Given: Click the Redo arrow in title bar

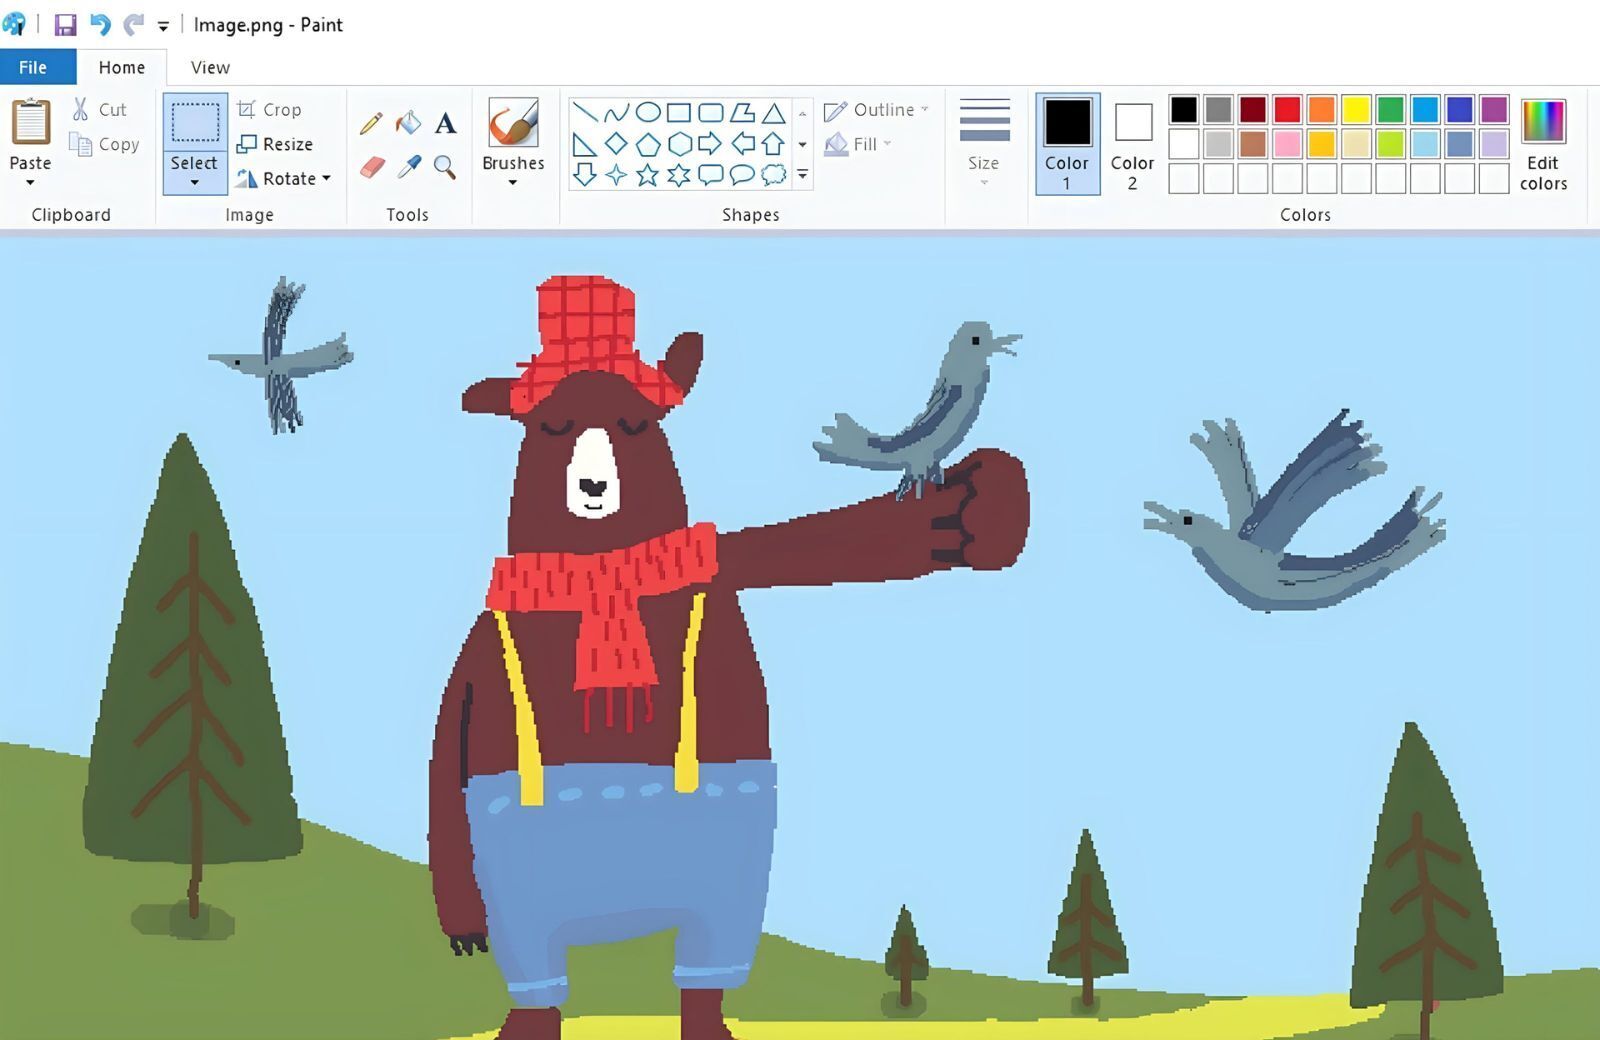Looking at the screenshot, I should [133, 24].
